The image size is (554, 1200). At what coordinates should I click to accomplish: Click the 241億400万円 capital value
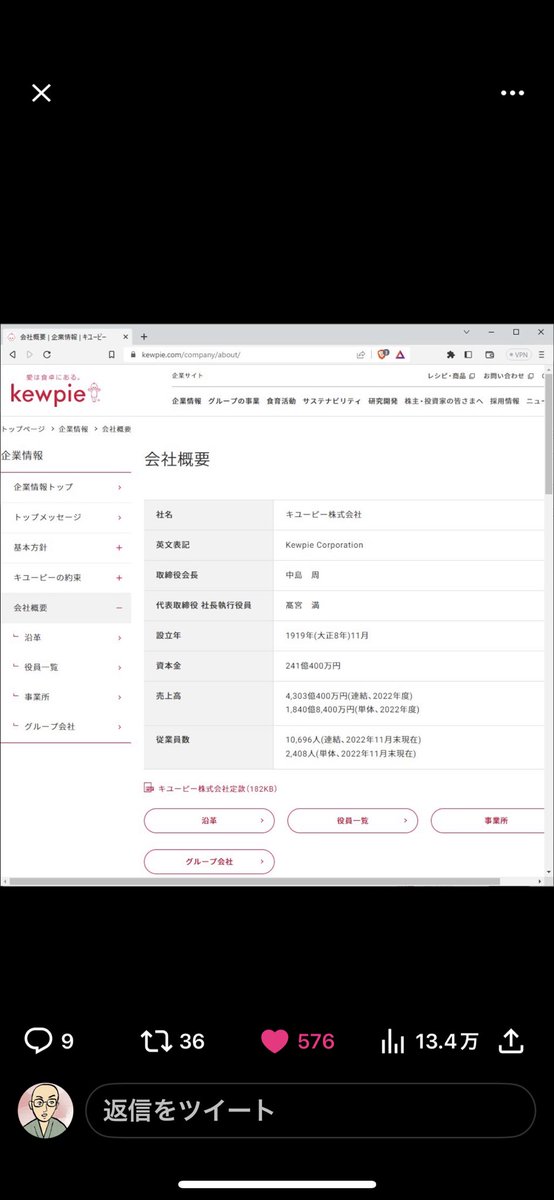[313, 665]
